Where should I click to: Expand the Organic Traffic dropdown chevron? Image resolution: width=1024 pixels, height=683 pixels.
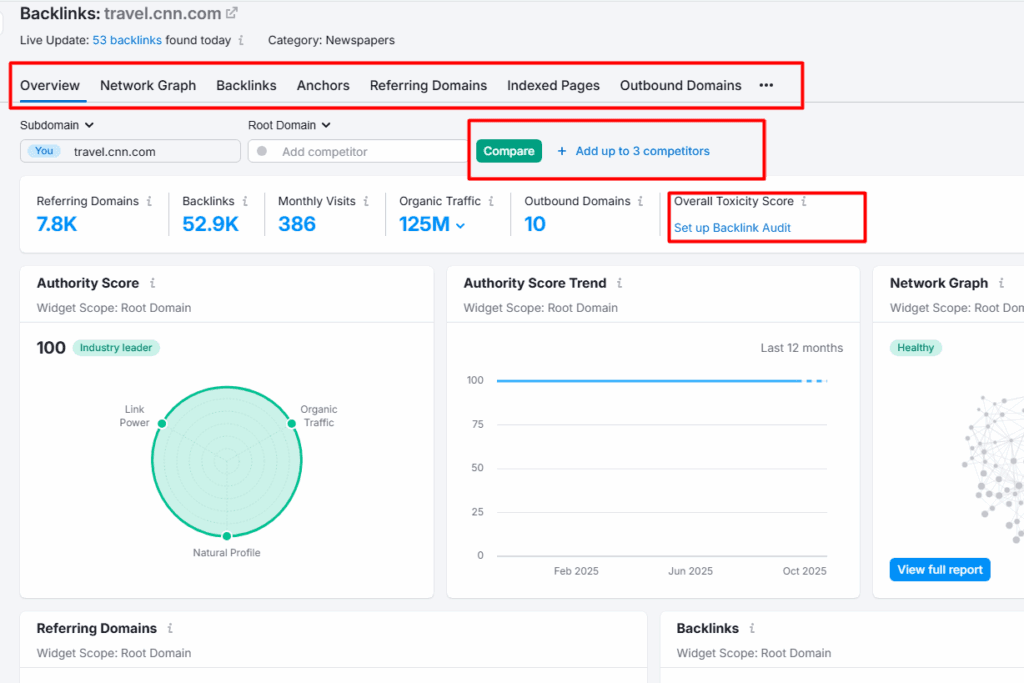coord(461,224)
